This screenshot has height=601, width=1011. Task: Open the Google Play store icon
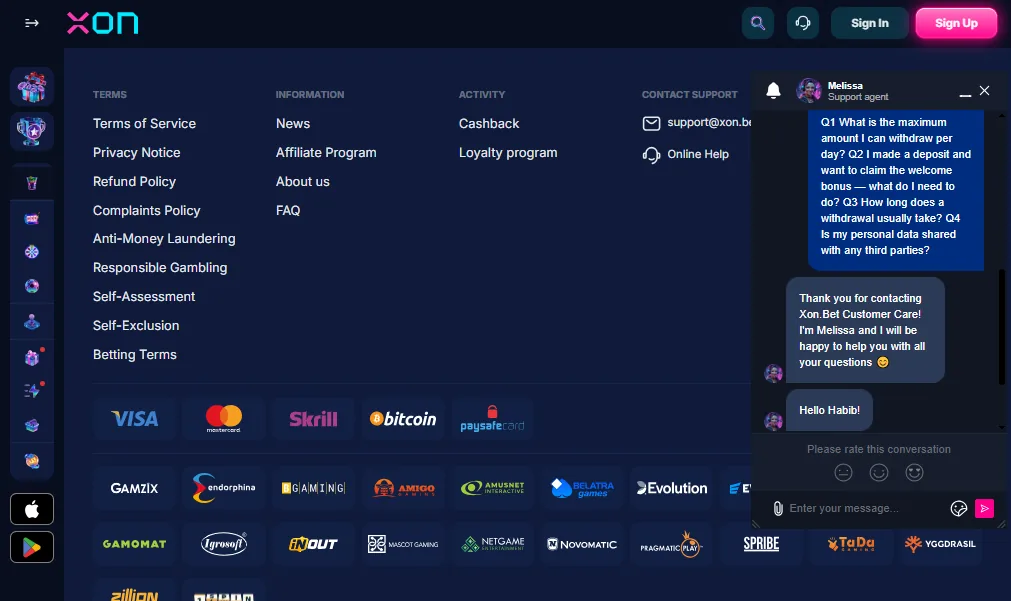point(32,547)
